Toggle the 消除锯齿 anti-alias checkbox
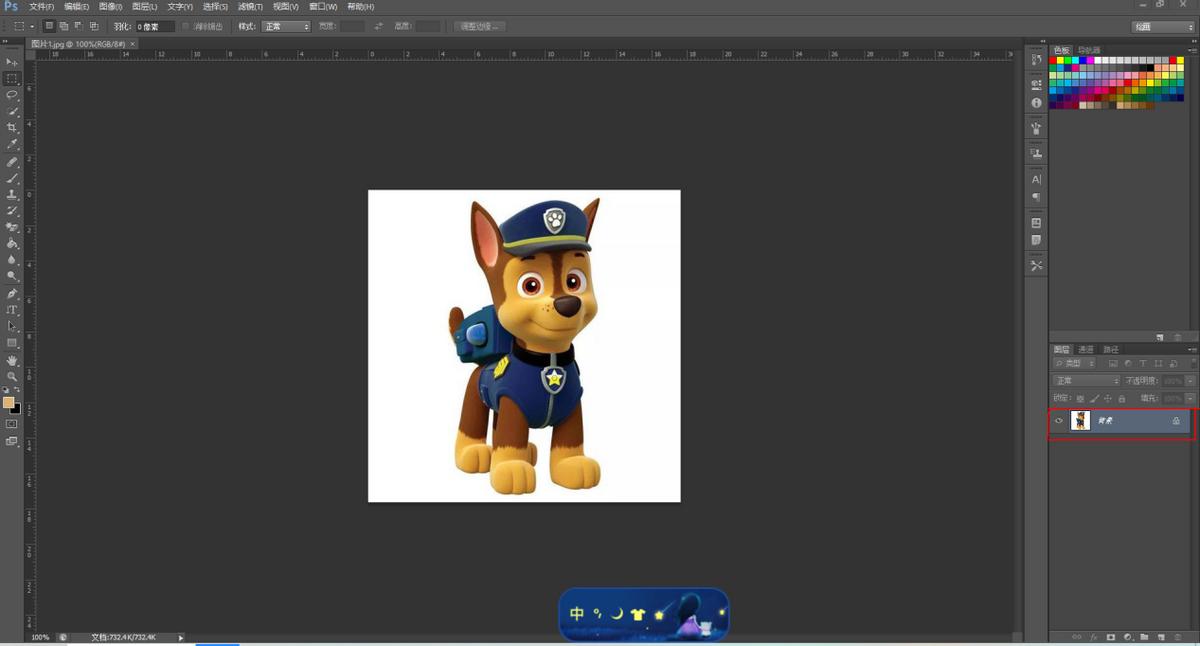Viewport: 1200px width, 646px height. [186, 26]
